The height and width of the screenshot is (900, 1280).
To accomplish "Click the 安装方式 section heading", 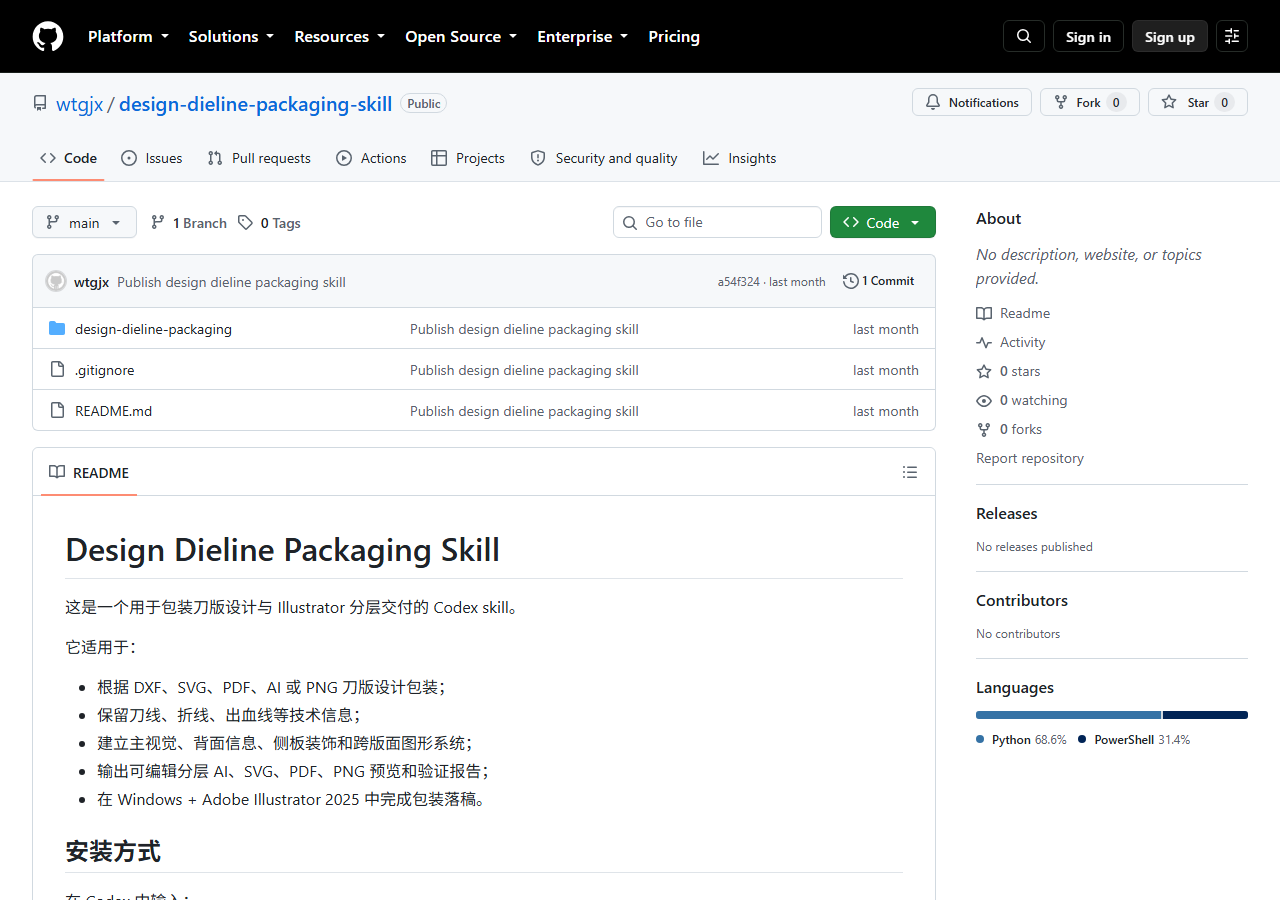I will click(x=113, y=852).
